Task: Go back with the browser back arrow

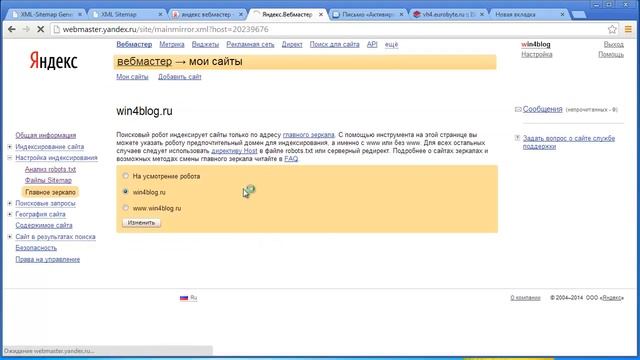Action: click(x=12, y=29)
